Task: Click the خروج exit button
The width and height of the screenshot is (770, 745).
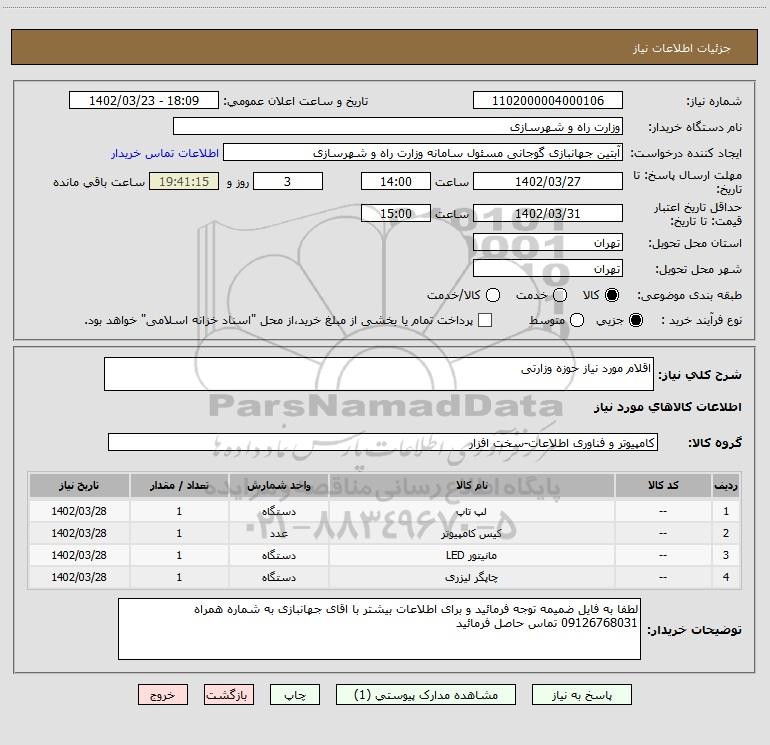Action: coord(163,695)
